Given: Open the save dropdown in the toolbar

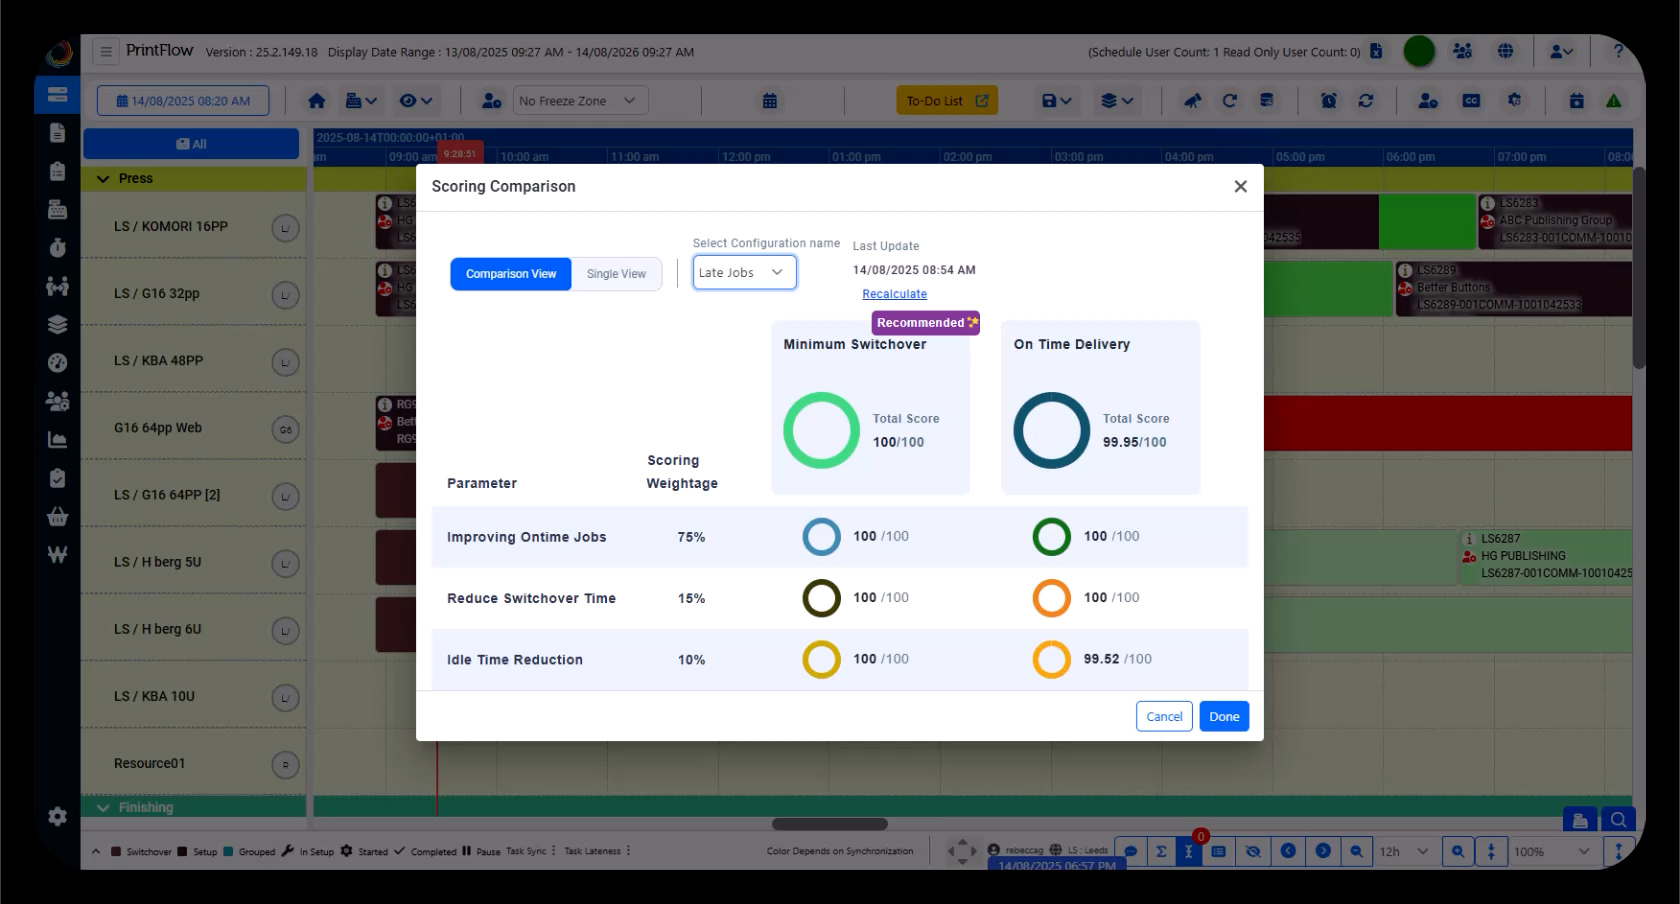Looking at the screenshot, I should (1056, 100).
